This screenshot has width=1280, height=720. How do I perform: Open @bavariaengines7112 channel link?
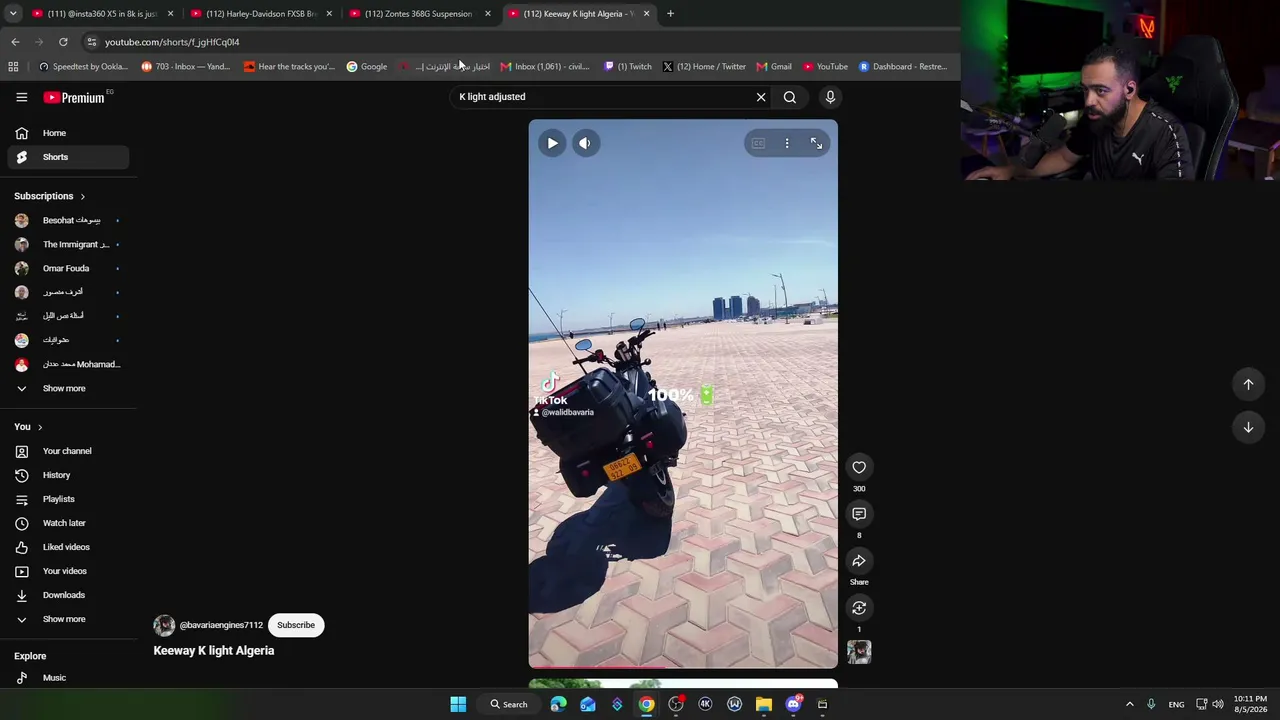tap(221, 625)
